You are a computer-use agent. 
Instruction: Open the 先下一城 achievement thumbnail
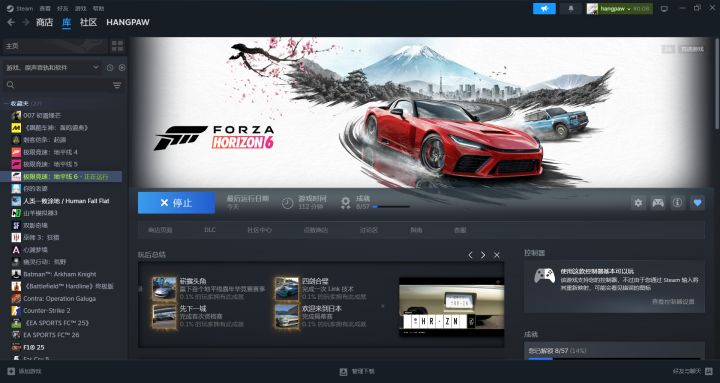(164, 316)
